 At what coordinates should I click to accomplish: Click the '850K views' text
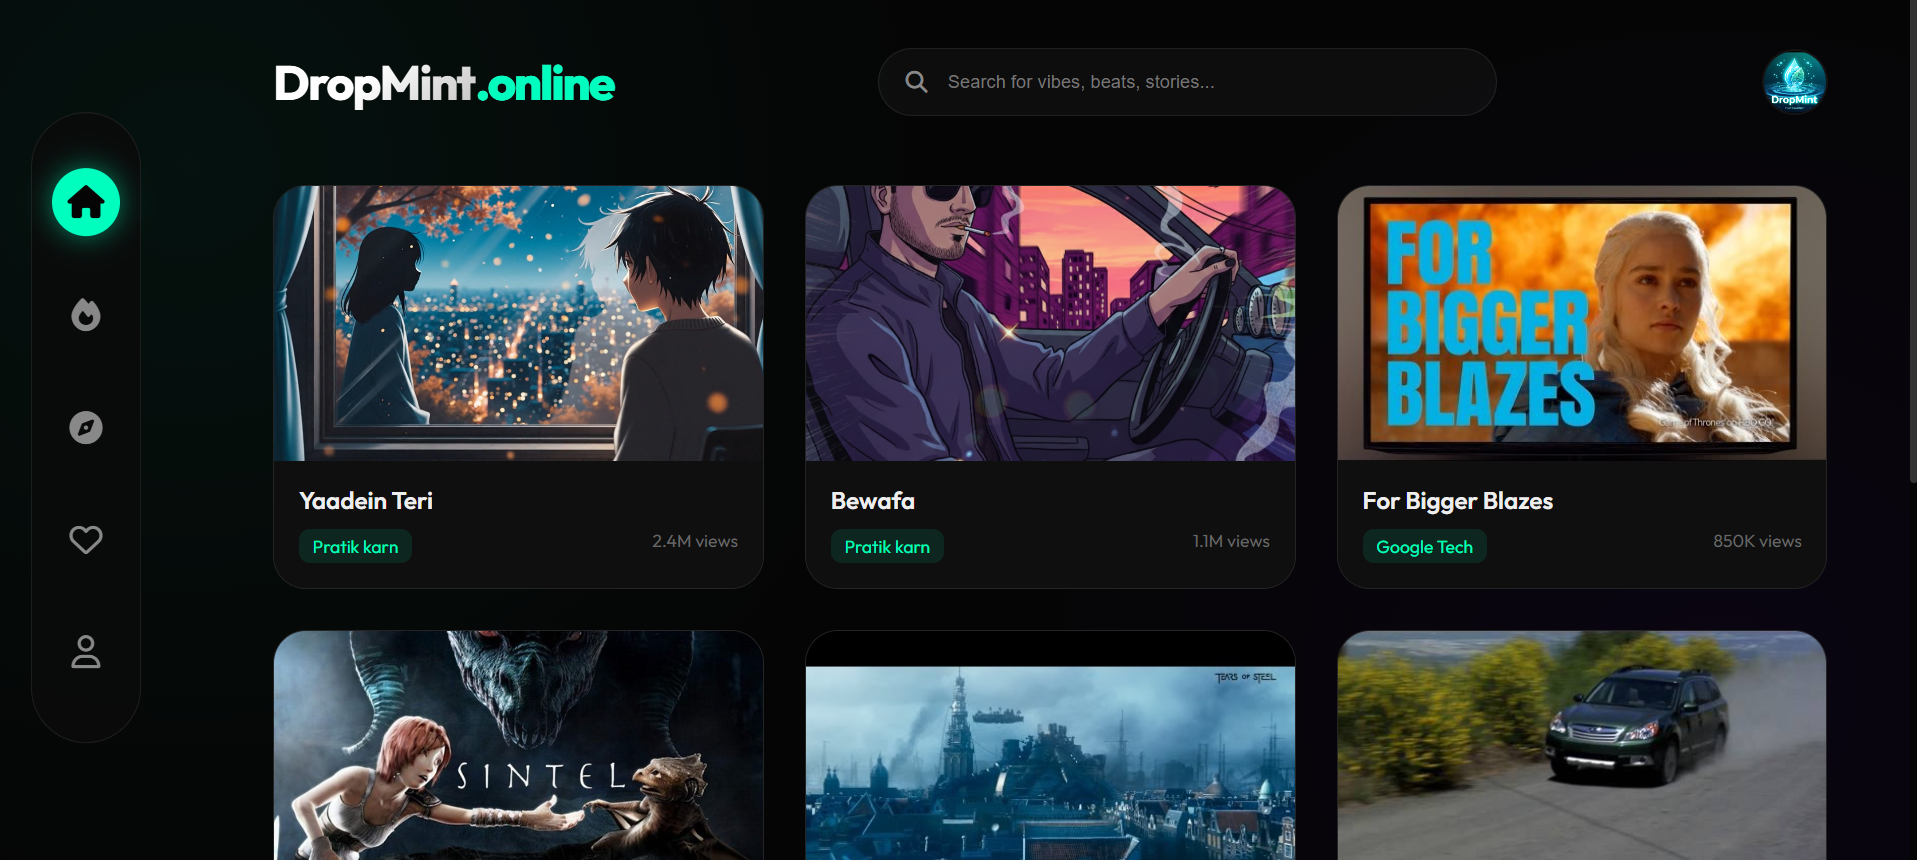tap(1757, 541)
